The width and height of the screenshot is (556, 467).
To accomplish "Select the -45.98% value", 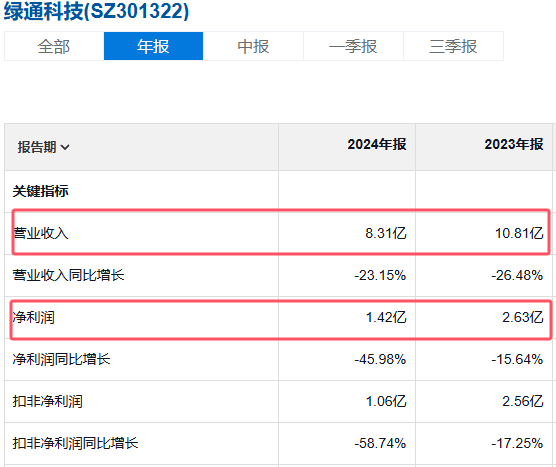I will tap(380, 359).
